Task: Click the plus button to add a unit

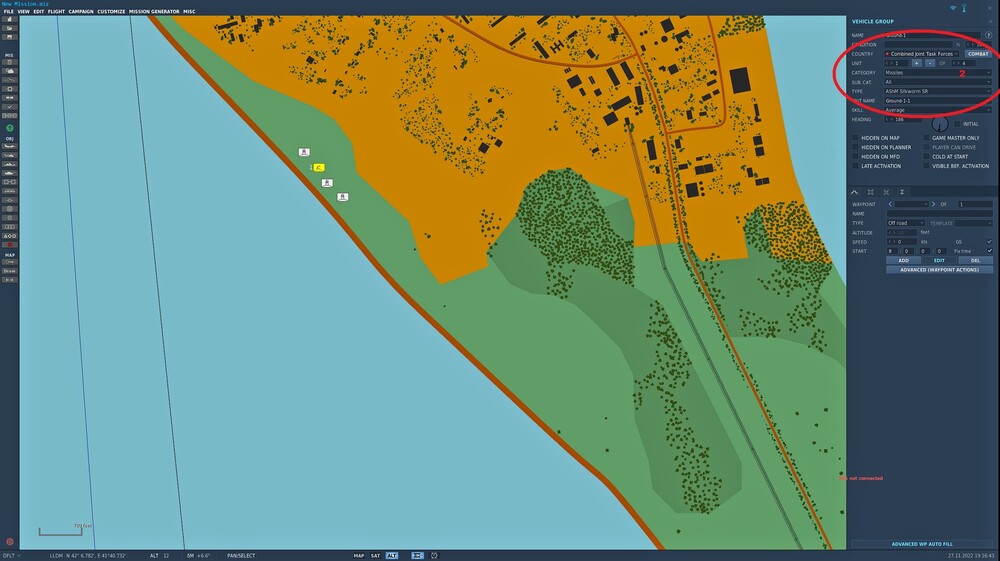Action: pos(916,63)
